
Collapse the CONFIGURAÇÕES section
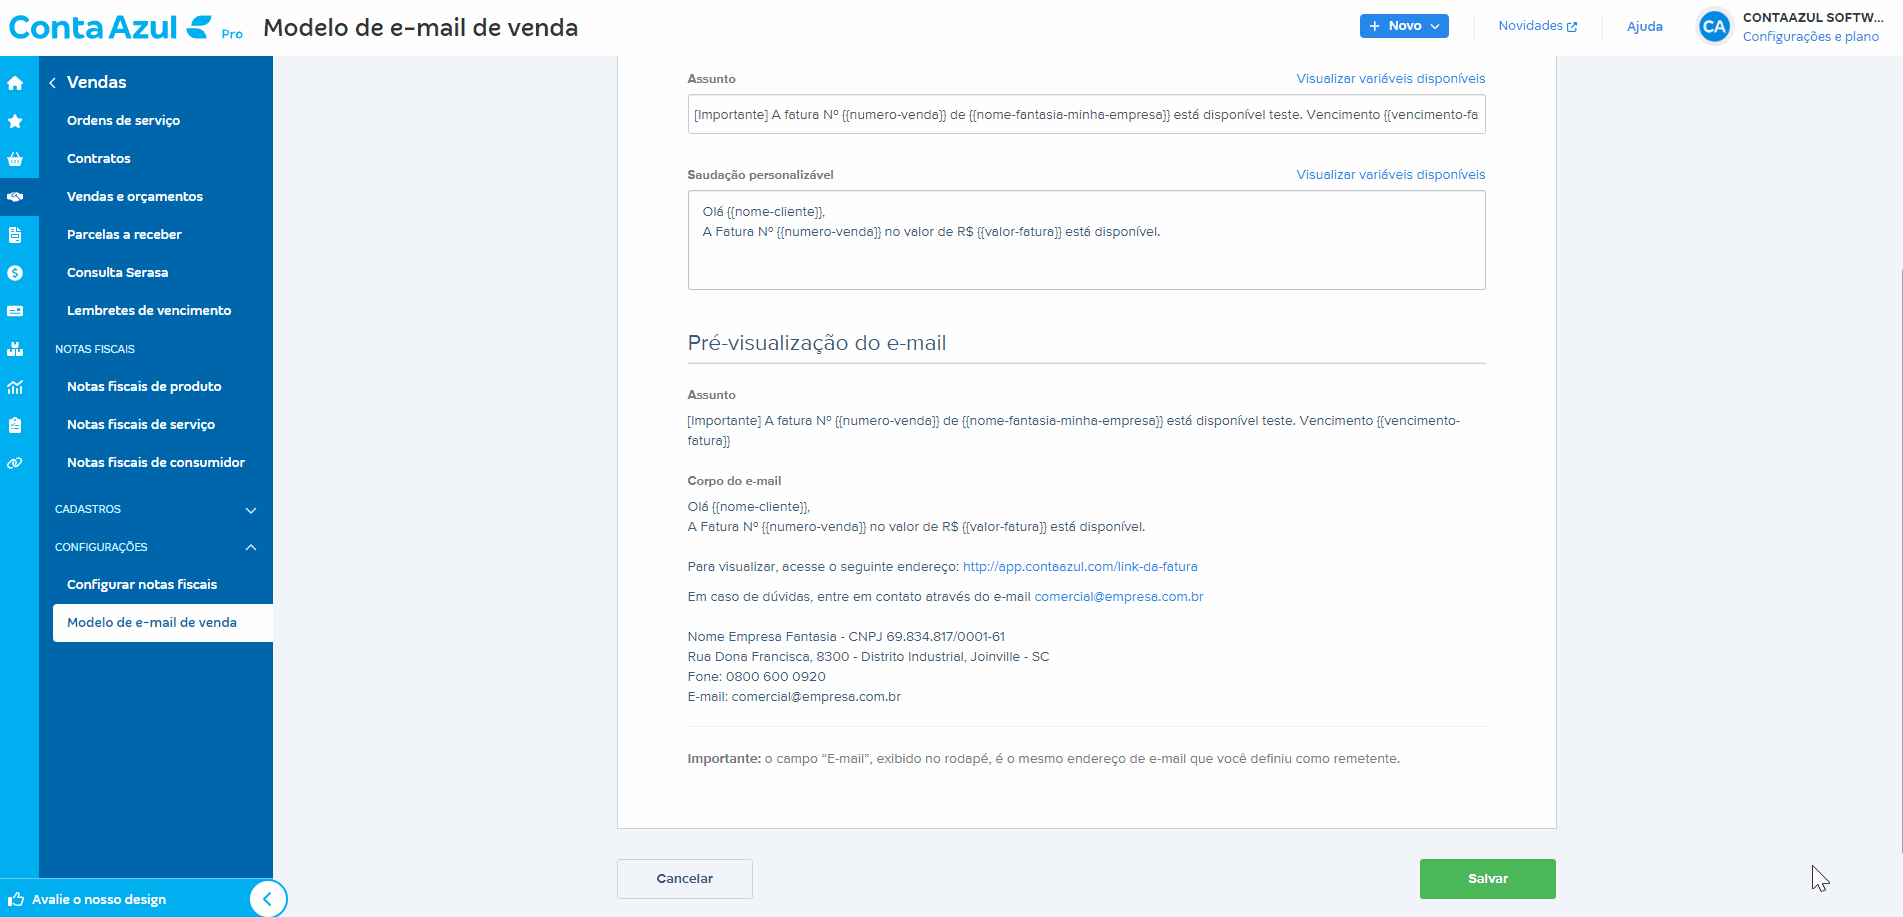point(156,547)
